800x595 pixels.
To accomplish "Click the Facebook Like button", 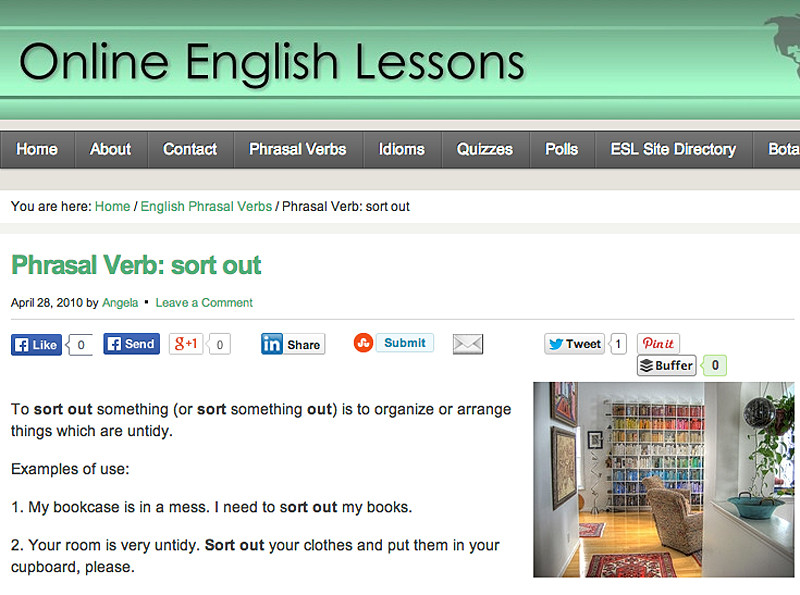I will click(37, 345).
